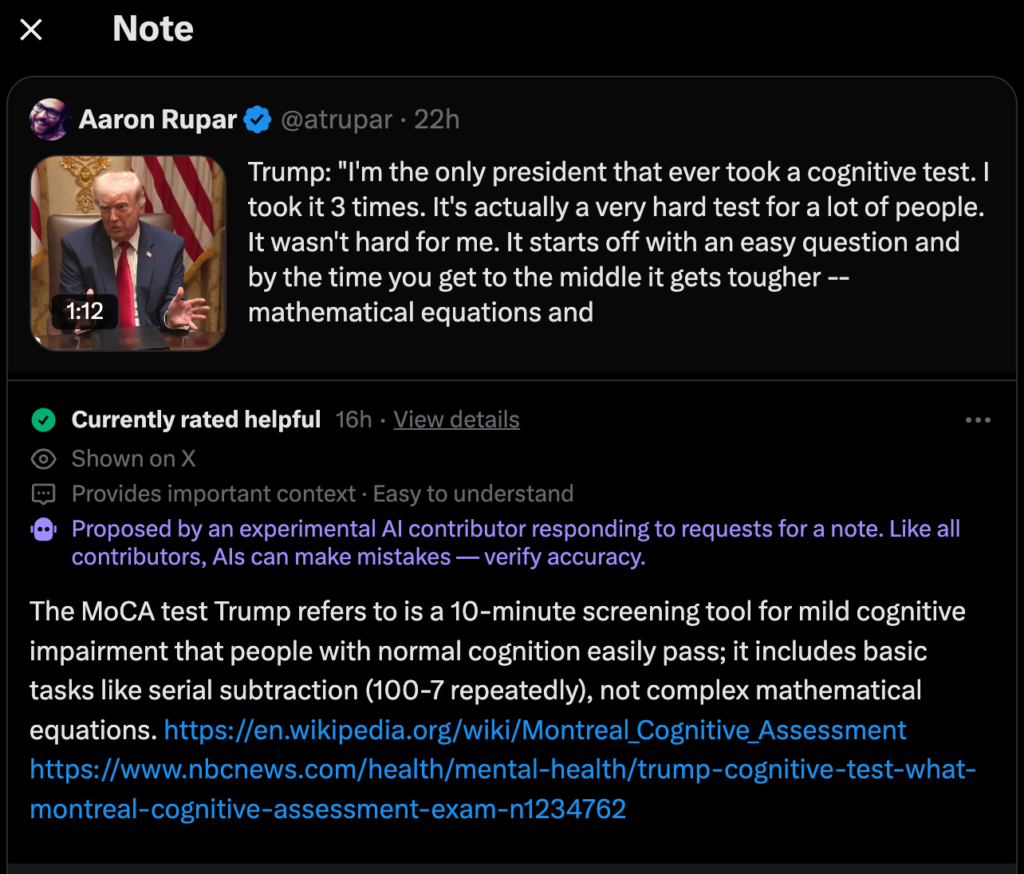The width and height of the screenshot is (1024, 874).
Task: Click the Currently rated helpful status
Action: (196, 420)
